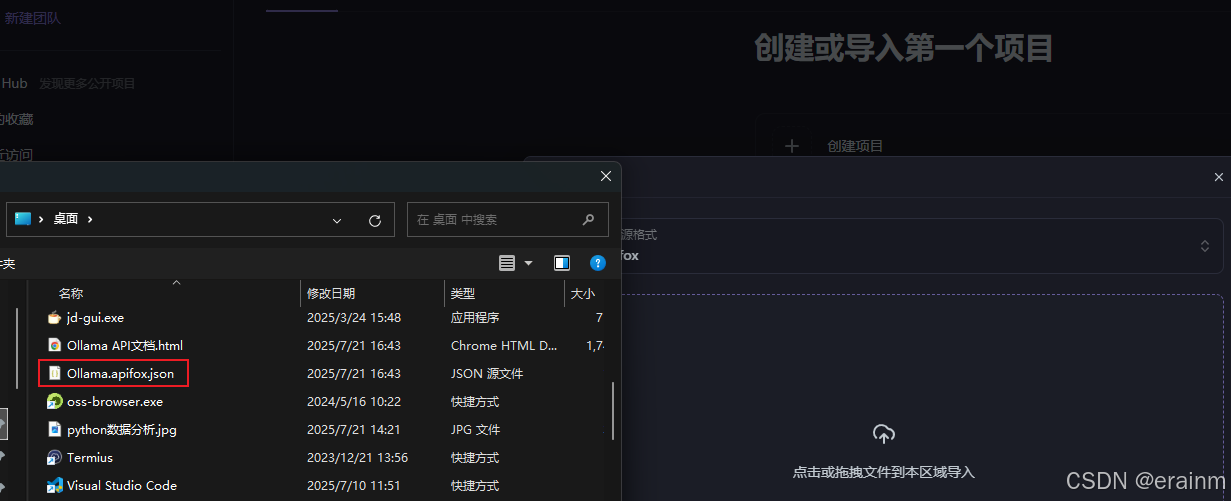Image resolution: width=1231 pixels, height=501 pixels.
Task: Click 创建项目 in Apifox
Action: point(856,146)
